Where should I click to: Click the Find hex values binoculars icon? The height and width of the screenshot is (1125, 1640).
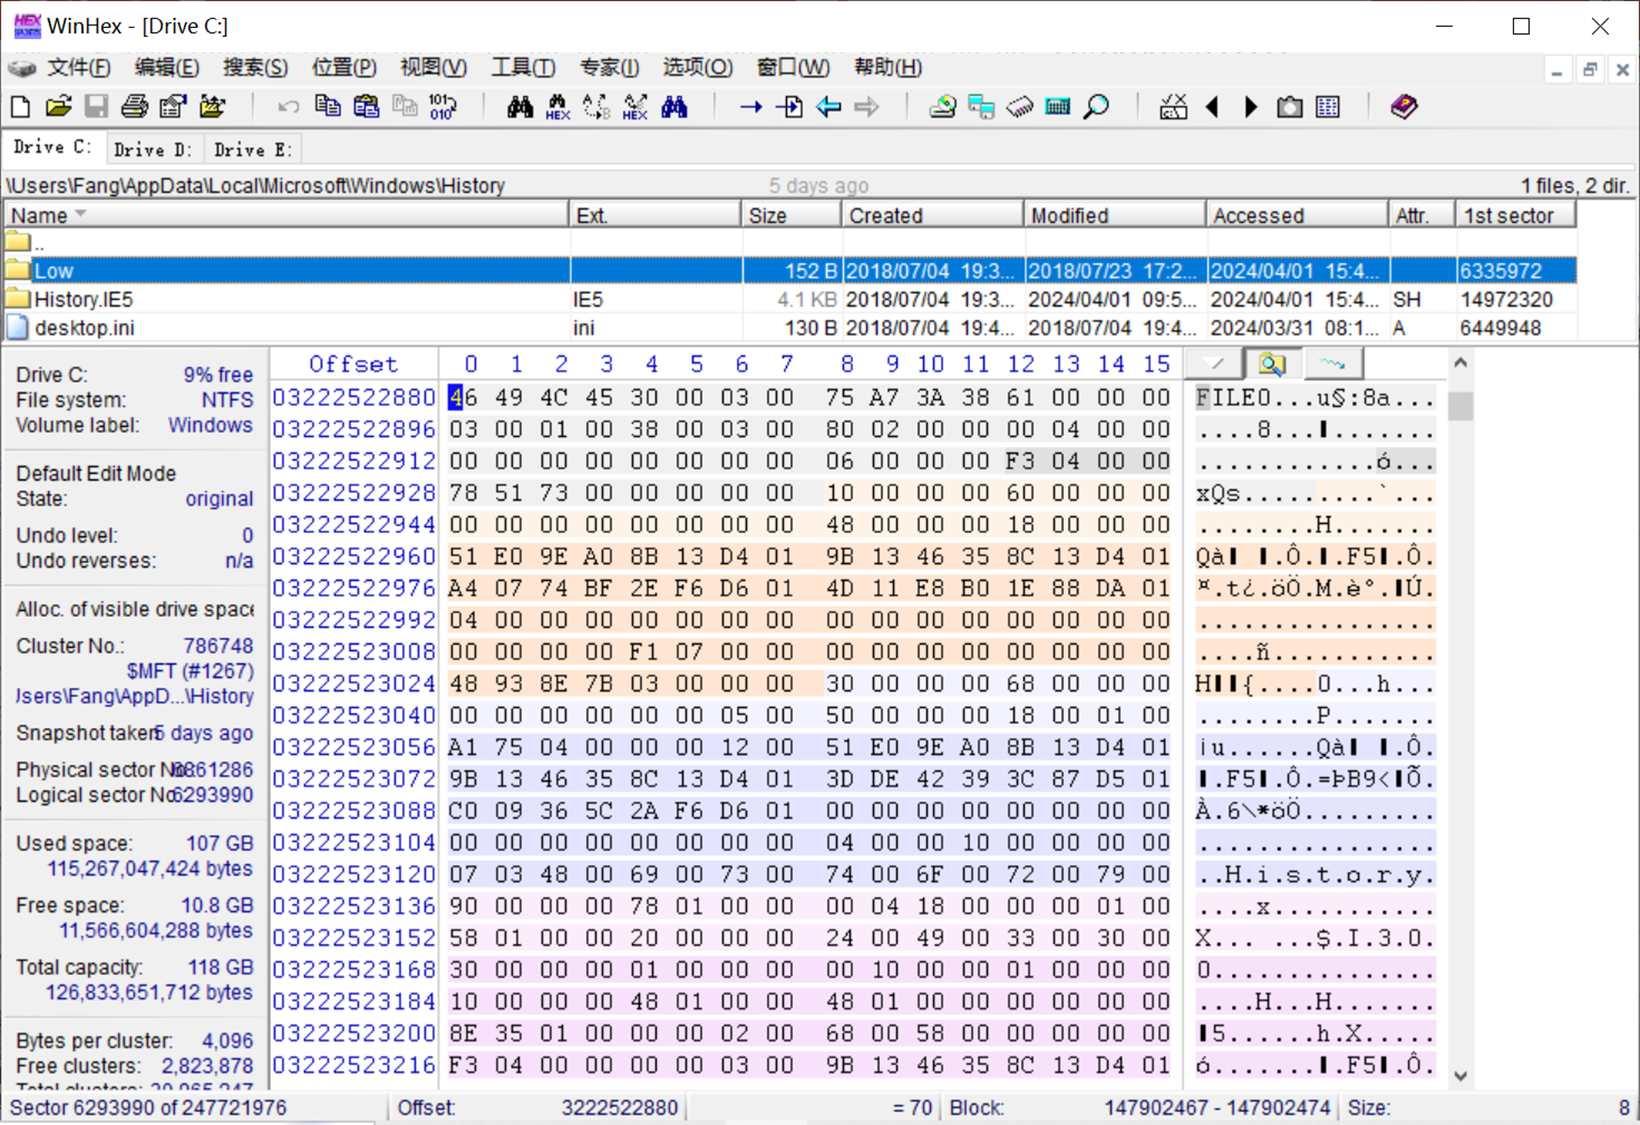pos(558,106)
